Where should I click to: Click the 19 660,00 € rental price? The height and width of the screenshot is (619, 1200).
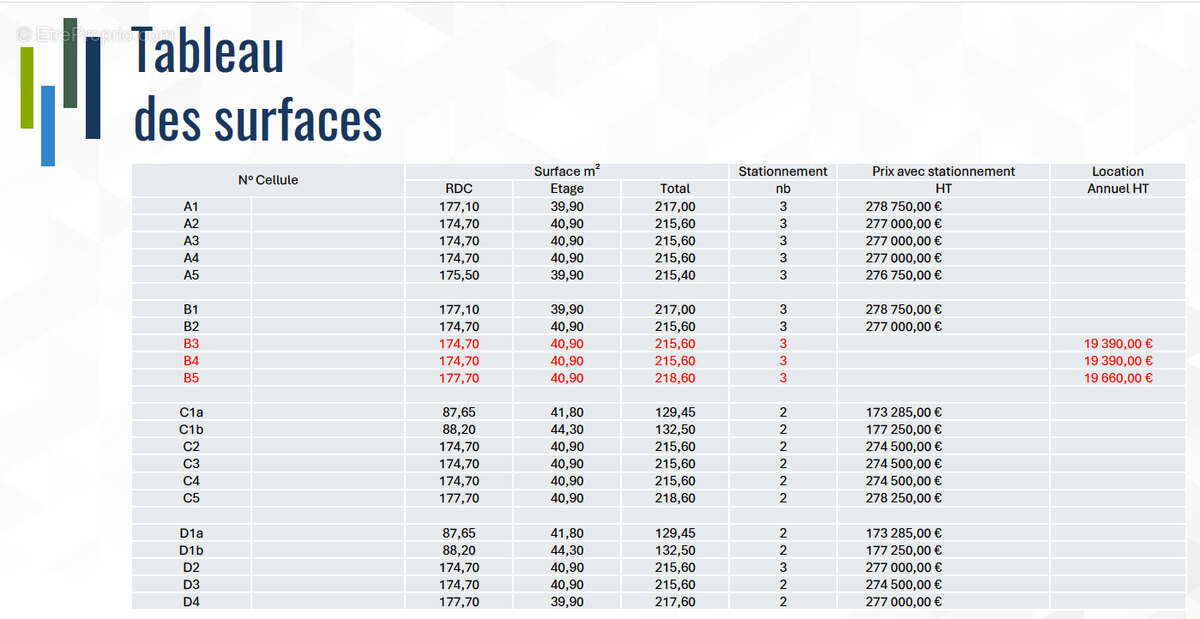coord(1118,378)
